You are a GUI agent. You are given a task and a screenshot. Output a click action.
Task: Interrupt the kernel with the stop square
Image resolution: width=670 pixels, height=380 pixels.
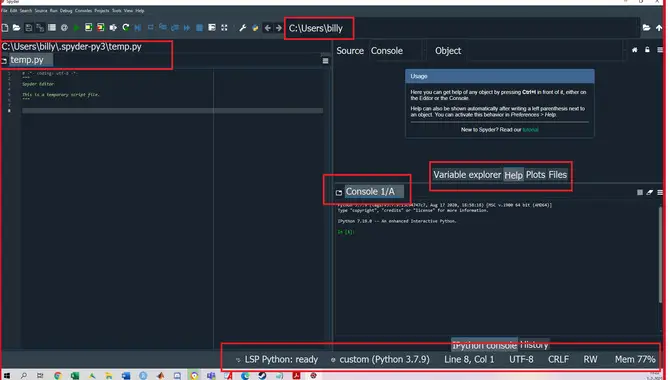(x=640, y=192)
